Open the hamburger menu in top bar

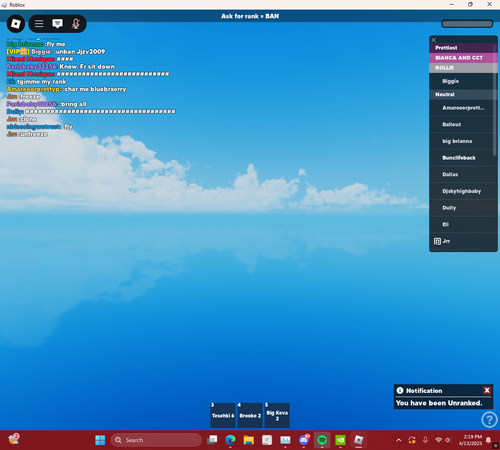pos(39,24)
